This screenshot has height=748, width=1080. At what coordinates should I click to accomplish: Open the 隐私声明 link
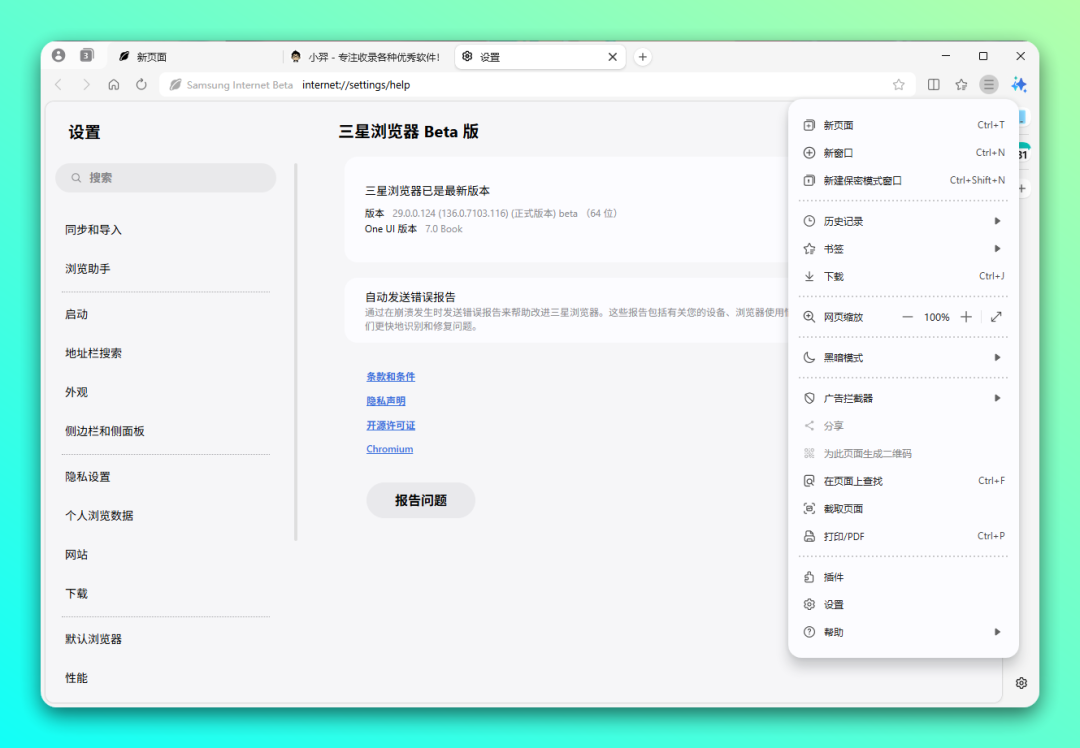point(386,401)
